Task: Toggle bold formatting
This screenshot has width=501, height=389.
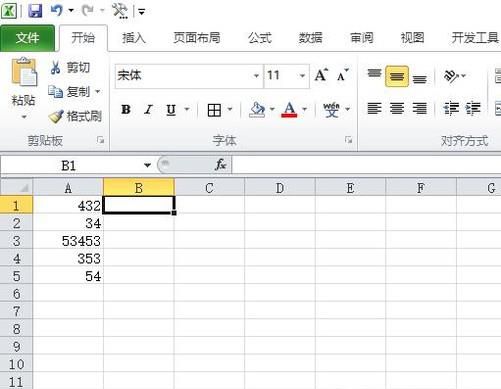Action: 126,109
